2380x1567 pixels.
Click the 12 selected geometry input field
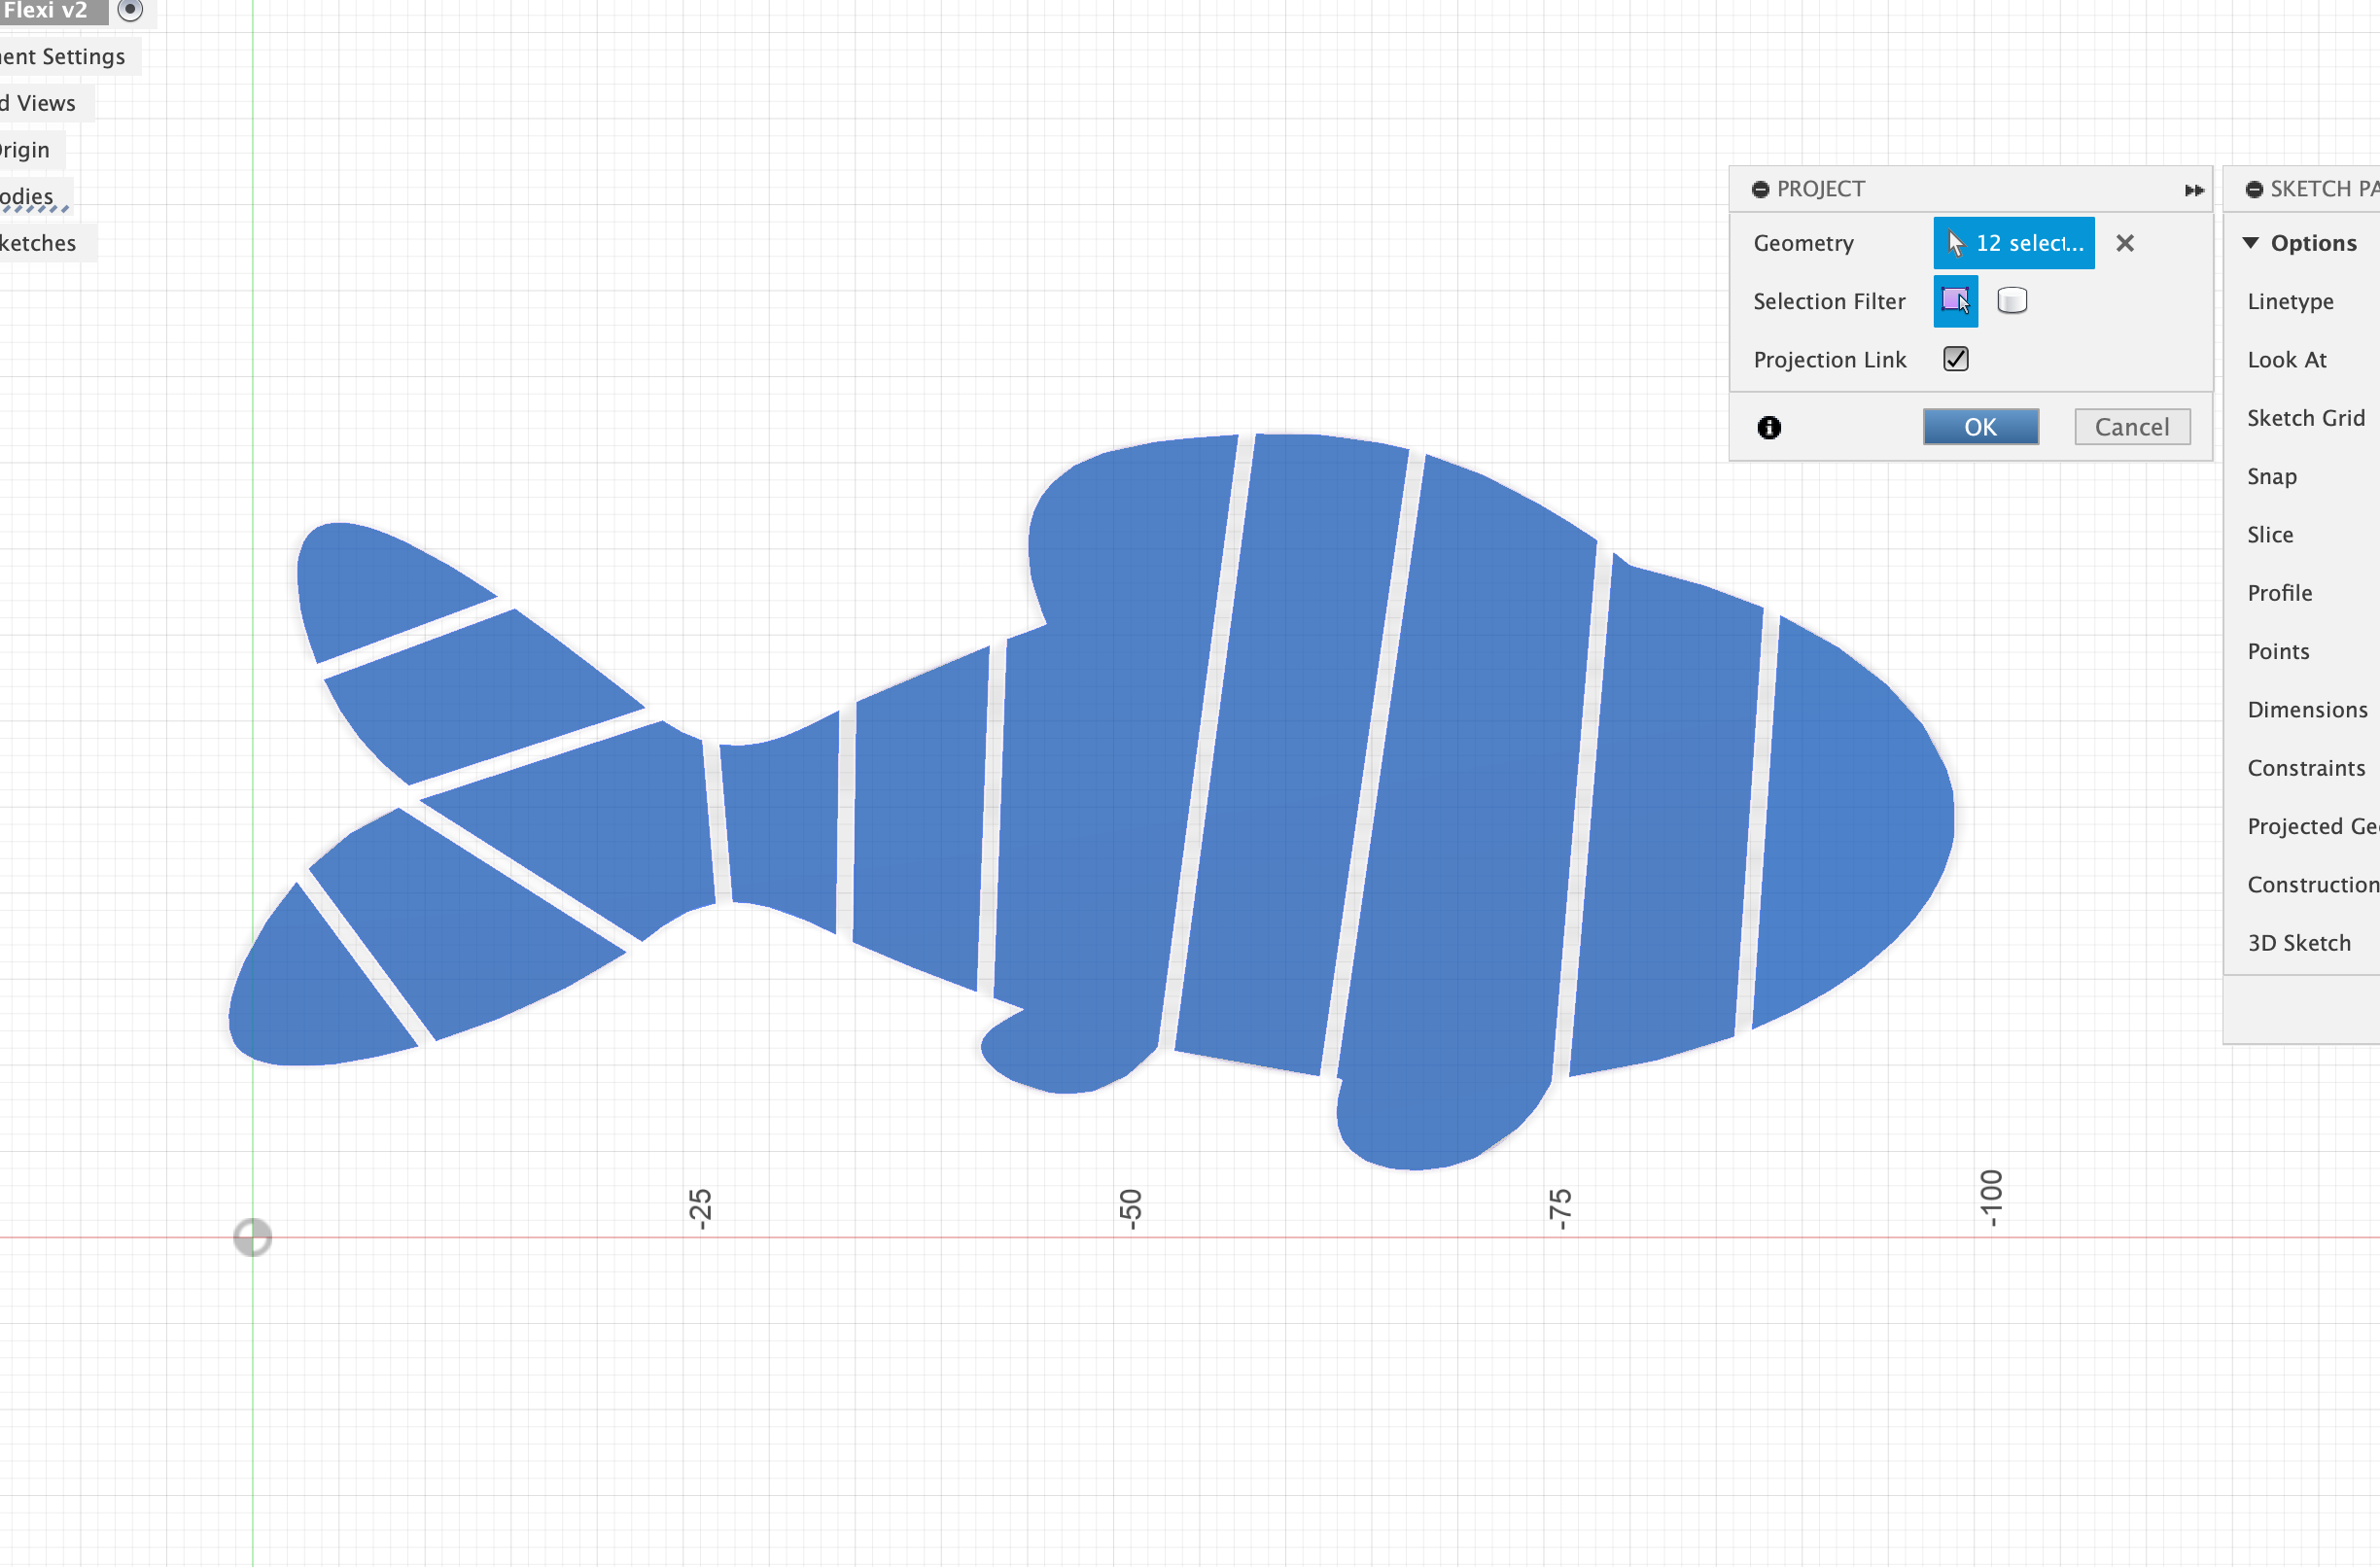[x=2012, y=241]
